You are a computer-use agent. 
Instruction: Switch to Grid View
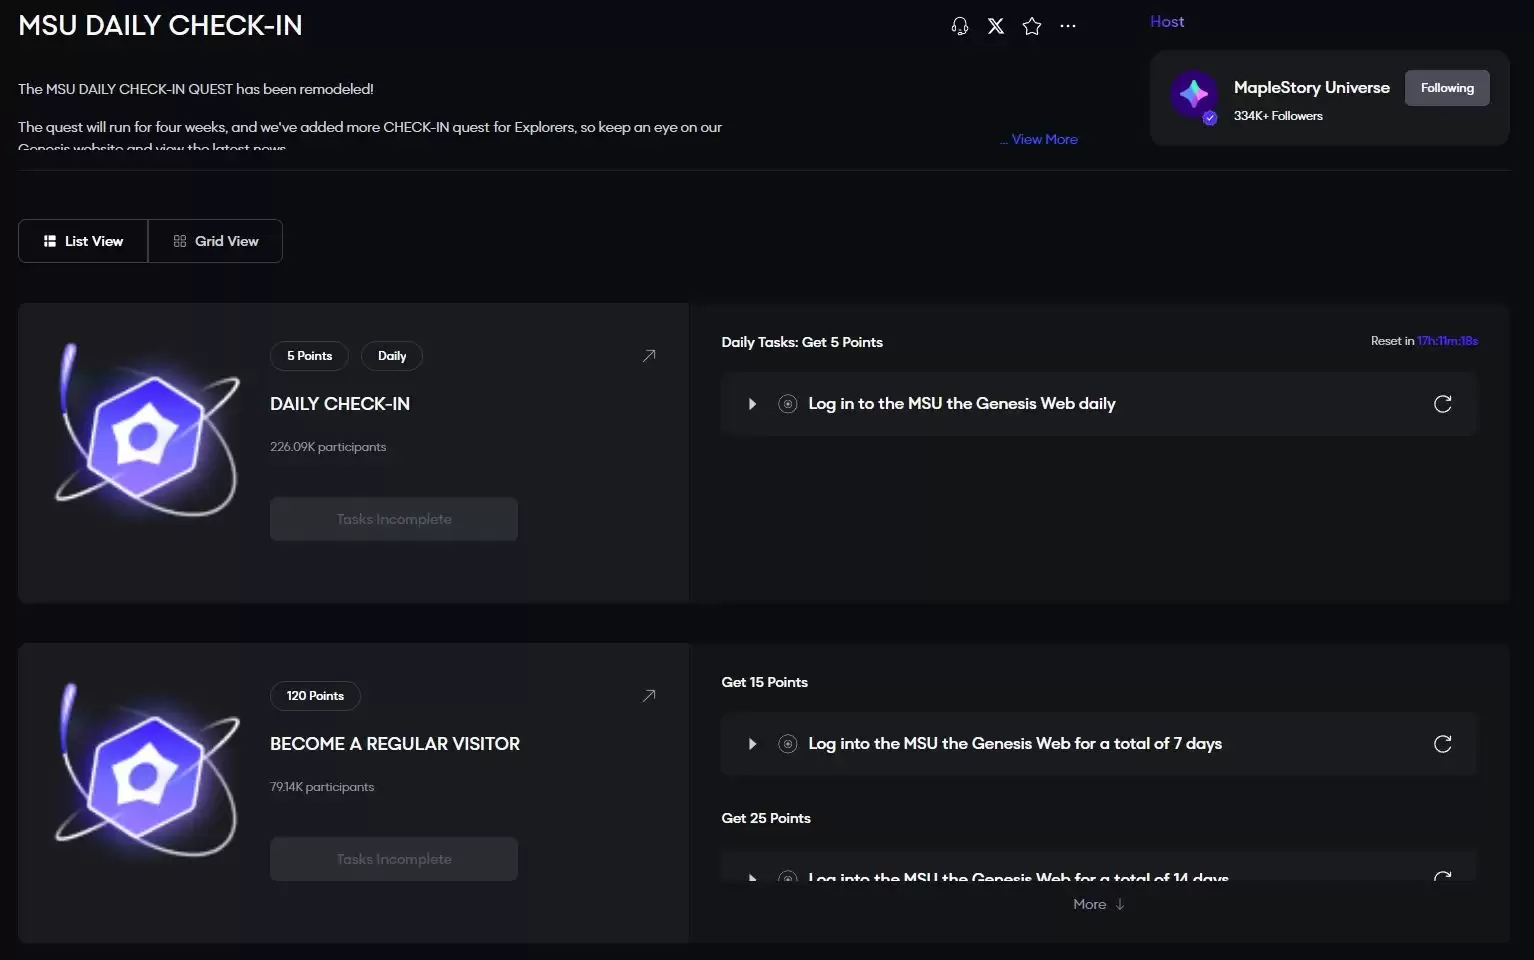(215, 241)
